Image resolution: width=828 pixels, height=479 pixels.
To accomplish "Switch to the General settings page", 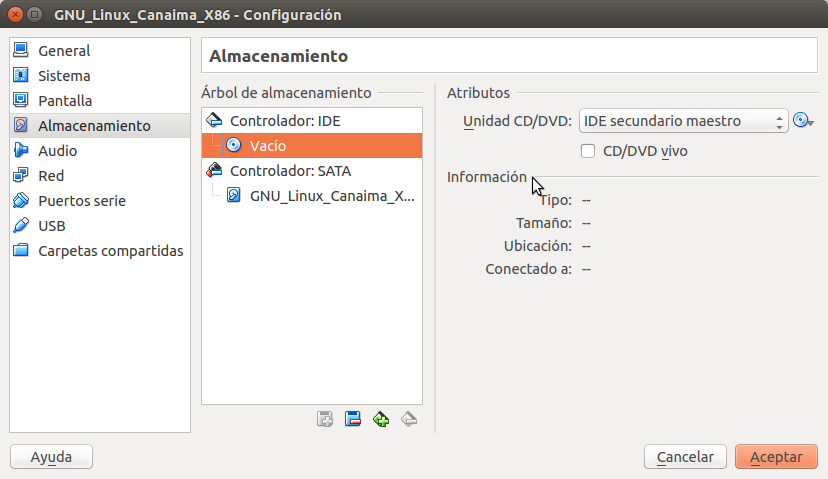I will (x=64, y=51).
